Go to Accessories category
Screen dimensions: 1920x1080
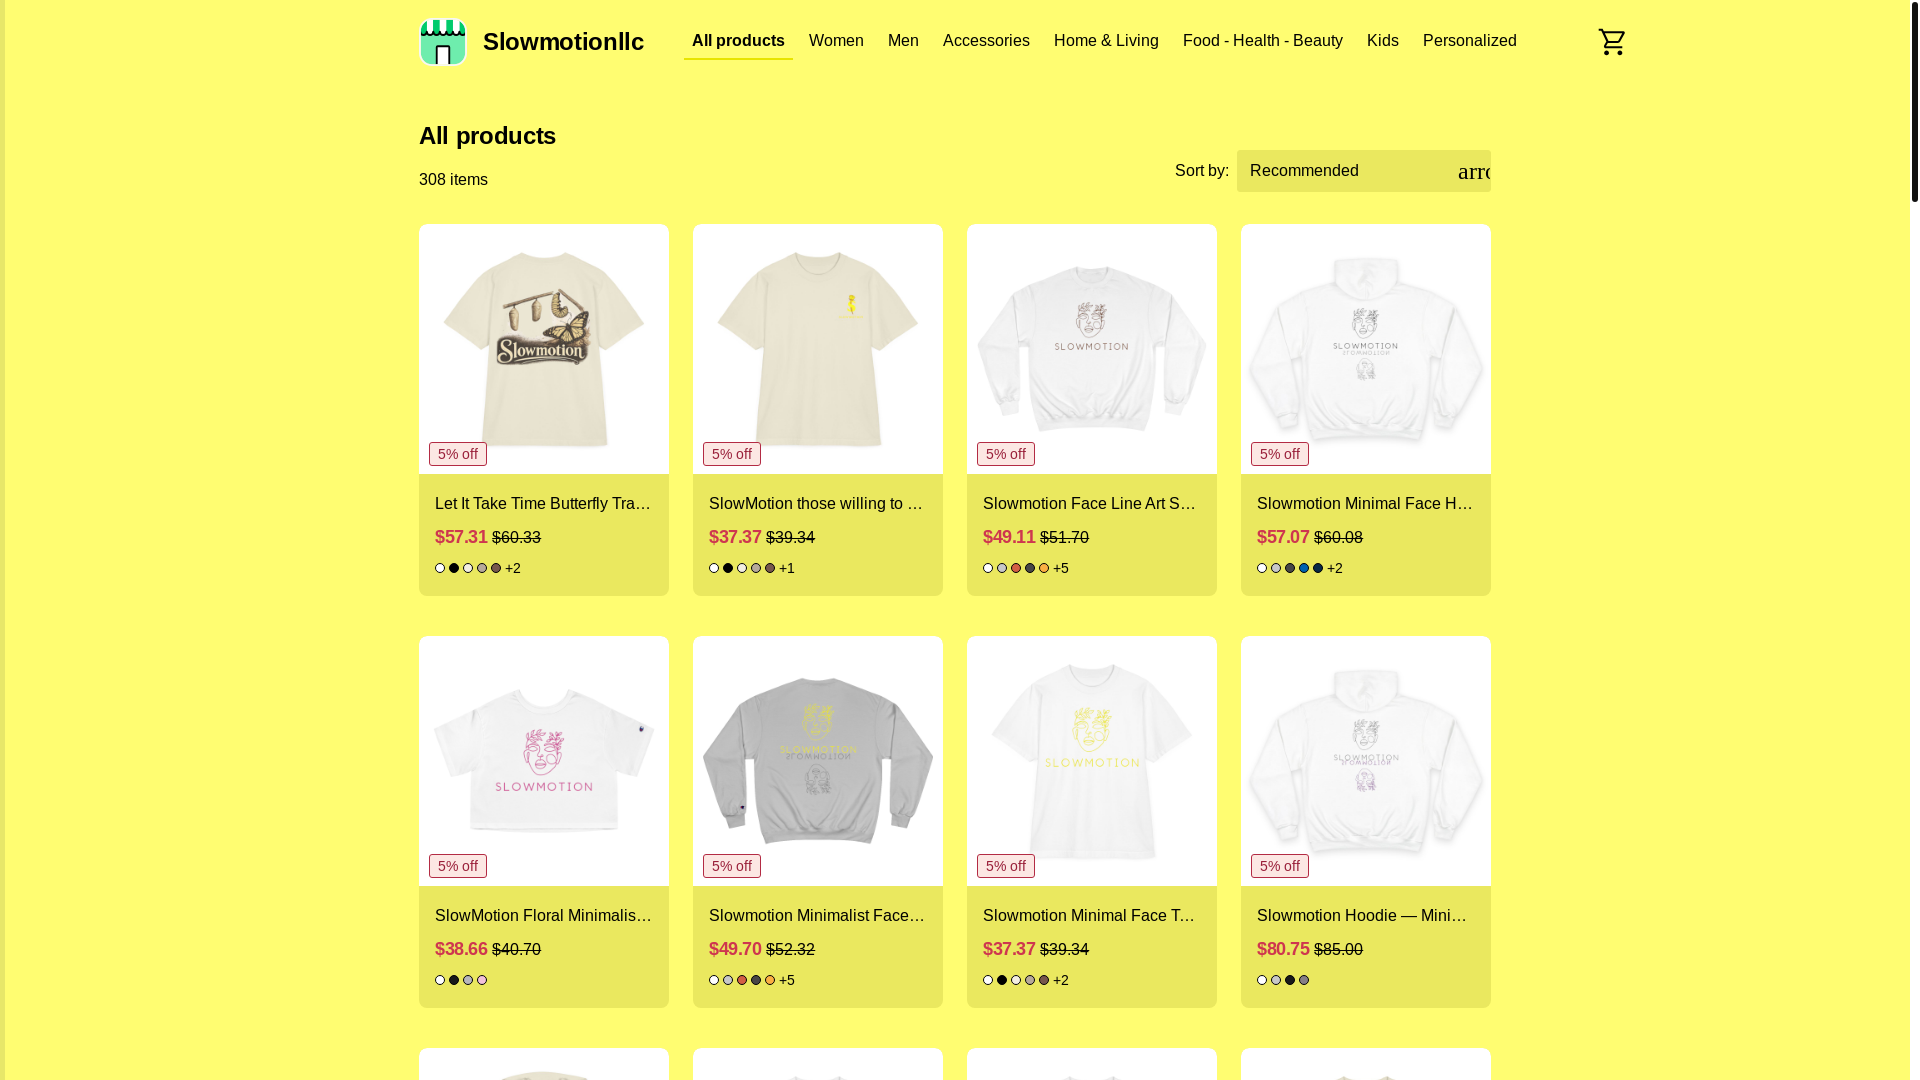click(x=986, y=41)
